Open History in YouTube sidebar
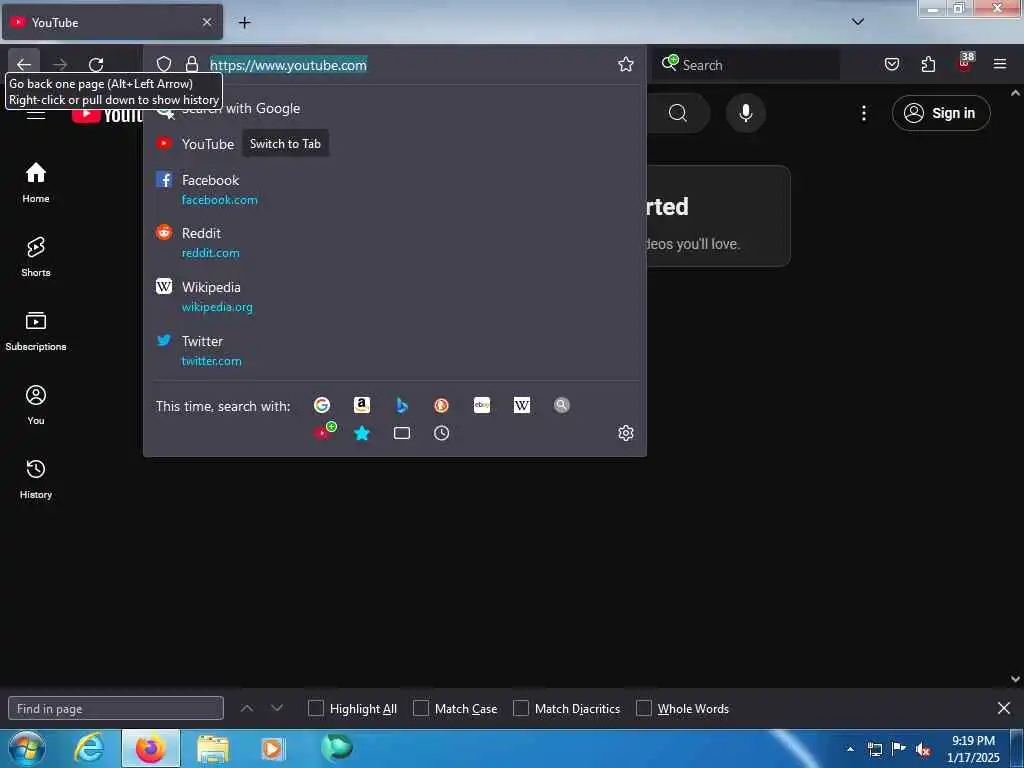Screen dimensions: 1024x768 (36, 479)
